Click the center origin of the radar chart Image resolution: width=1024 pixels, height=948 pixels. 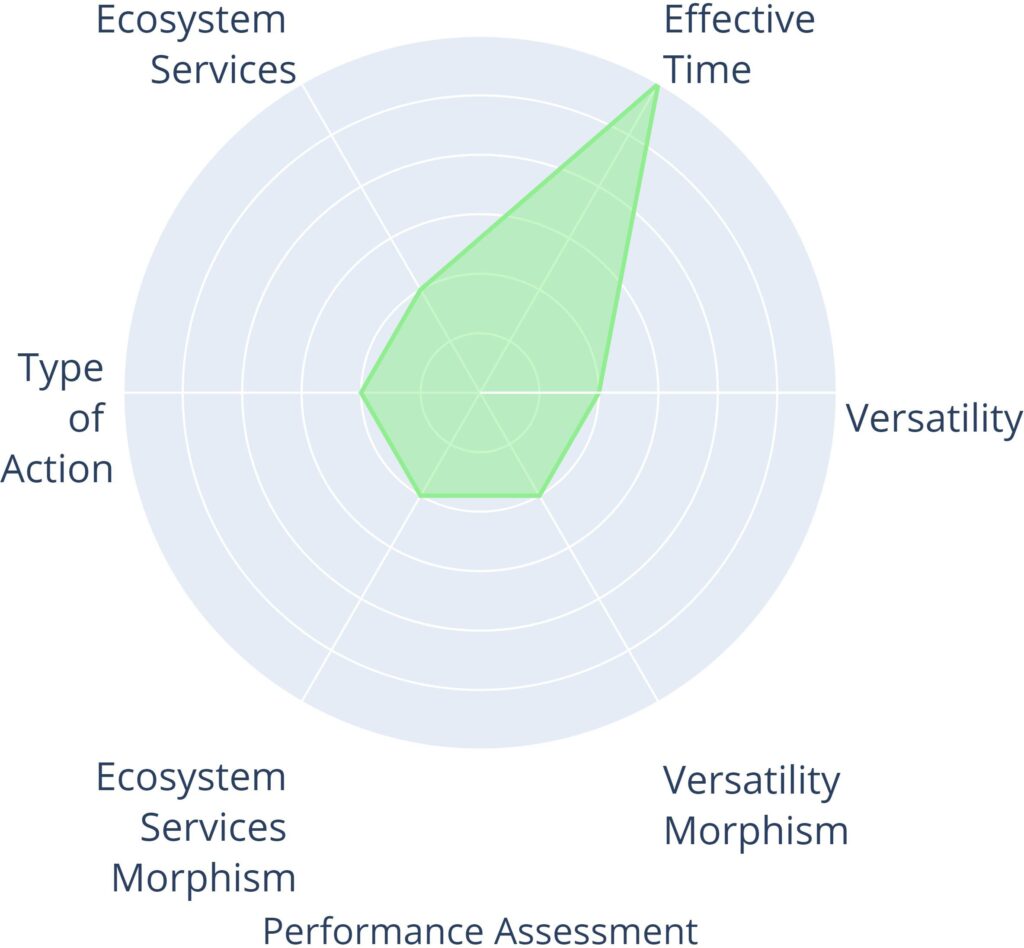pyautogui.click(x=480, y=392)
